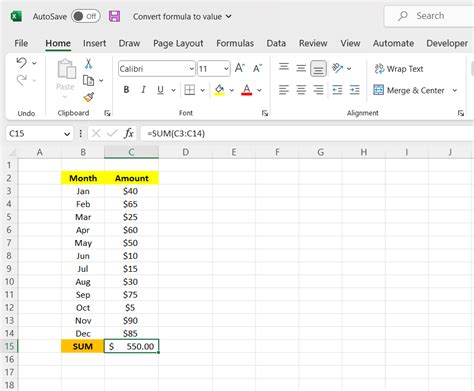Click the Undo arrow icon
The height and width of the screenshot is (391, 474).
pos(21,63)
